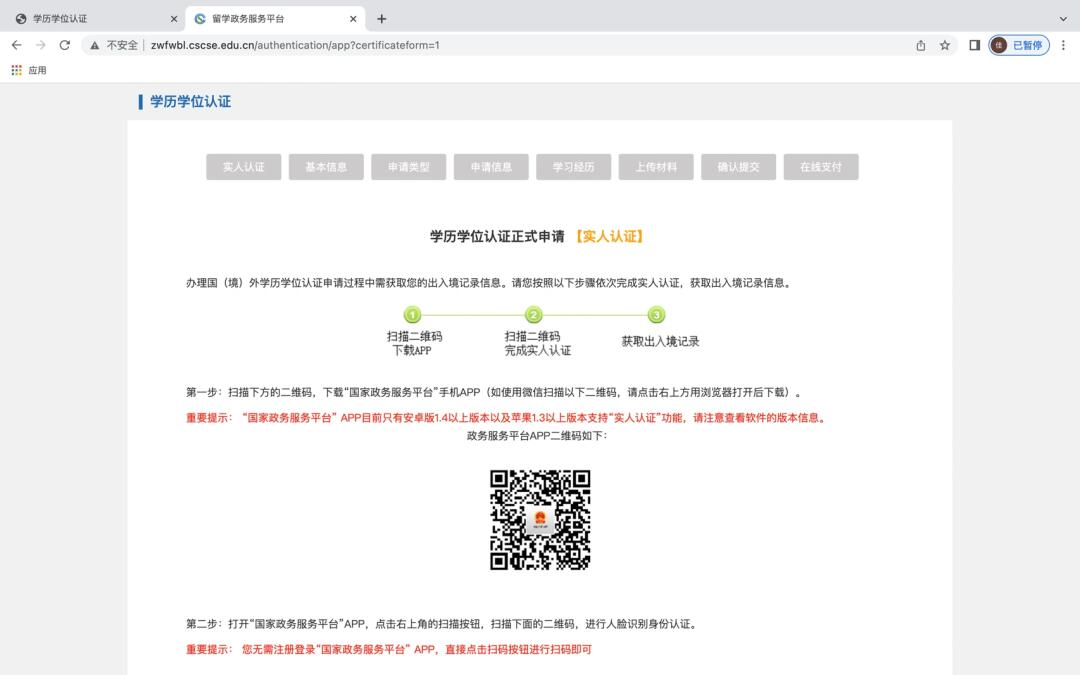
Task: Click the 确认提交 step button
Action: click(738, 167)
